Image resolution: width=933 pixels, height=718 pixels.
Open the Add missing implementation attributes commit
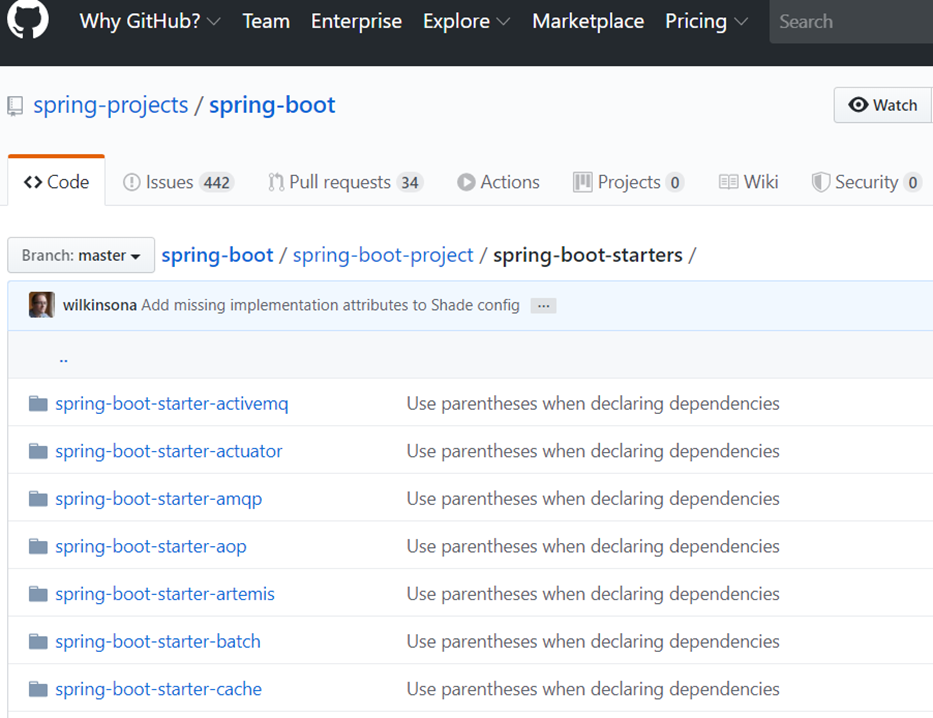pos(330,305)
